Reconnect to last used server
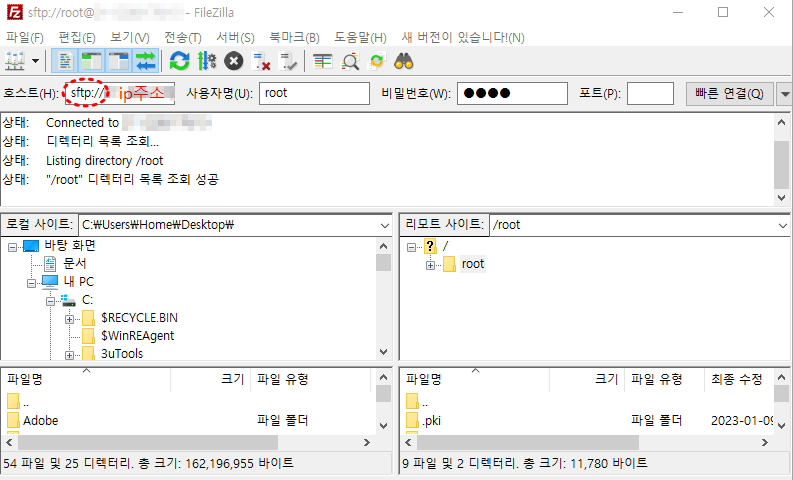This screenshot has width=793, height=480. pyautogui.click(x=288, y=62)
